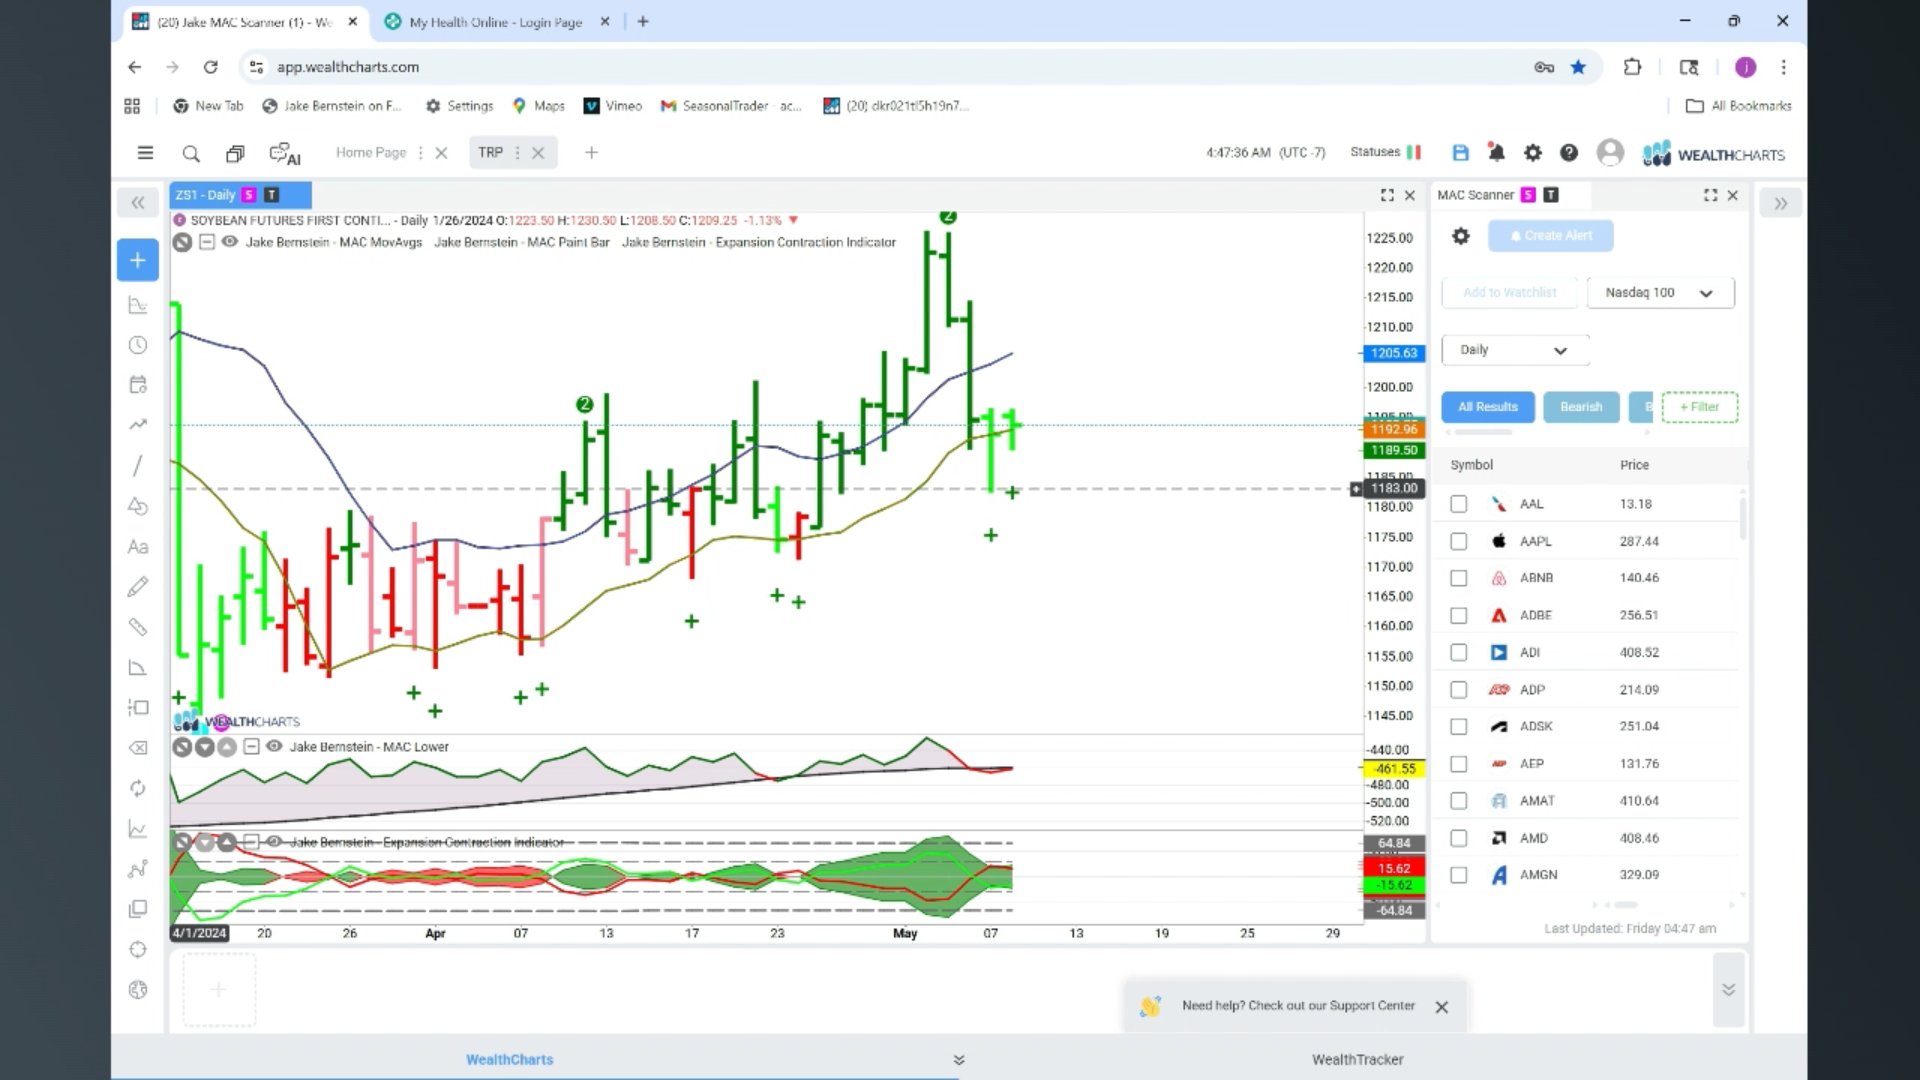Tick the AAPL checkbox
The height and width of the screenshot is (1080, 1920).
(x=1459, y=541)
